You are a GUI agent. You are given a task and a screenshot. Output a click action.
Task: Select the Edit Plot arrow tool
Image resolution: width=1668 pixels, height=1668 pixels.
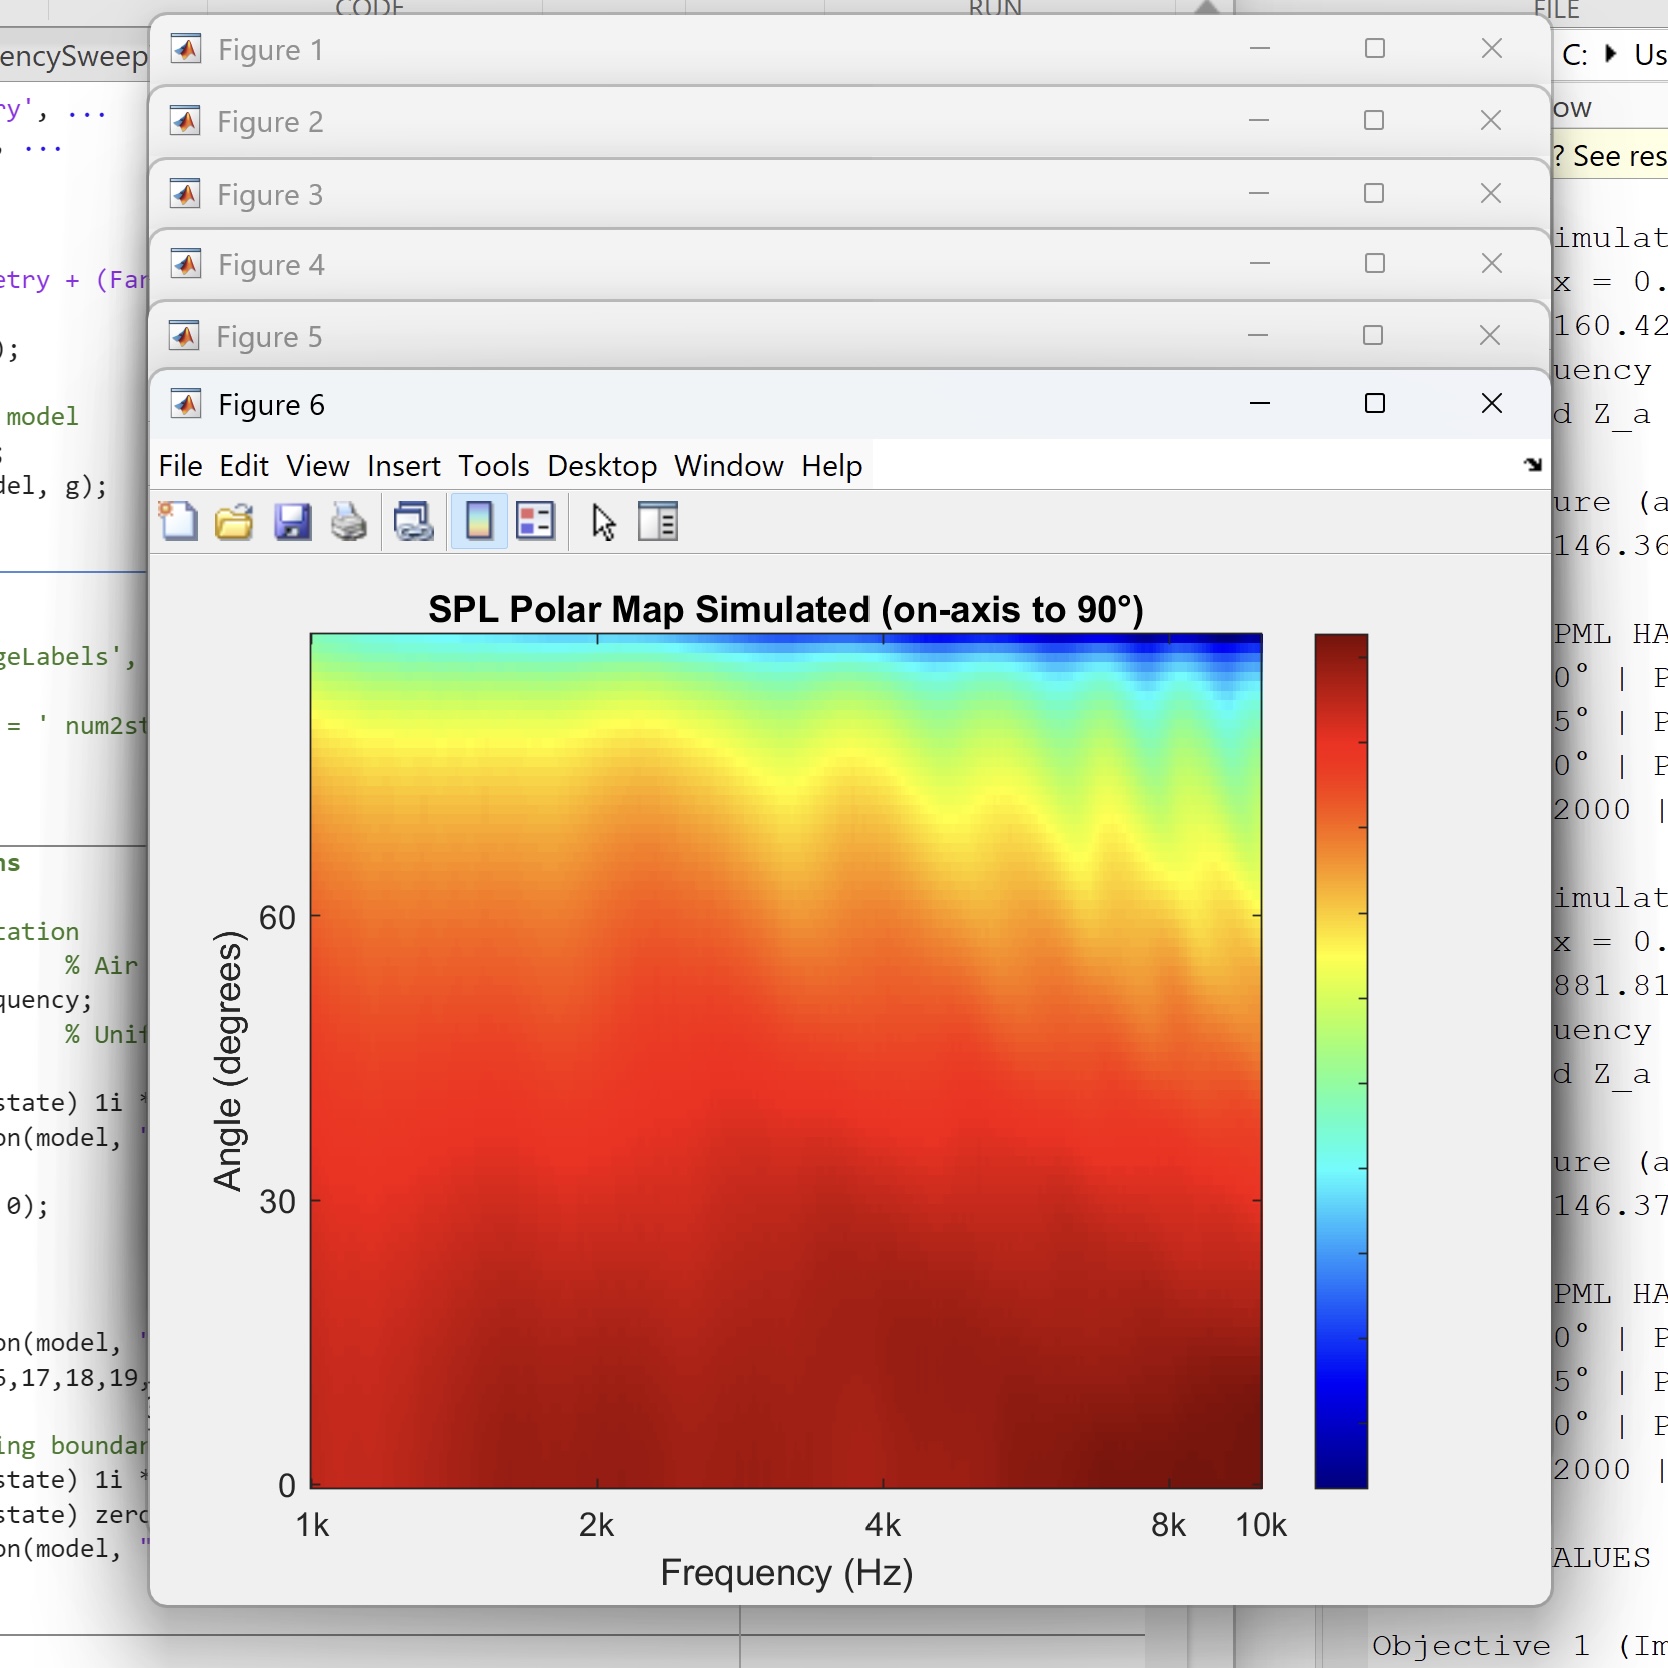(x=603, y=522)
